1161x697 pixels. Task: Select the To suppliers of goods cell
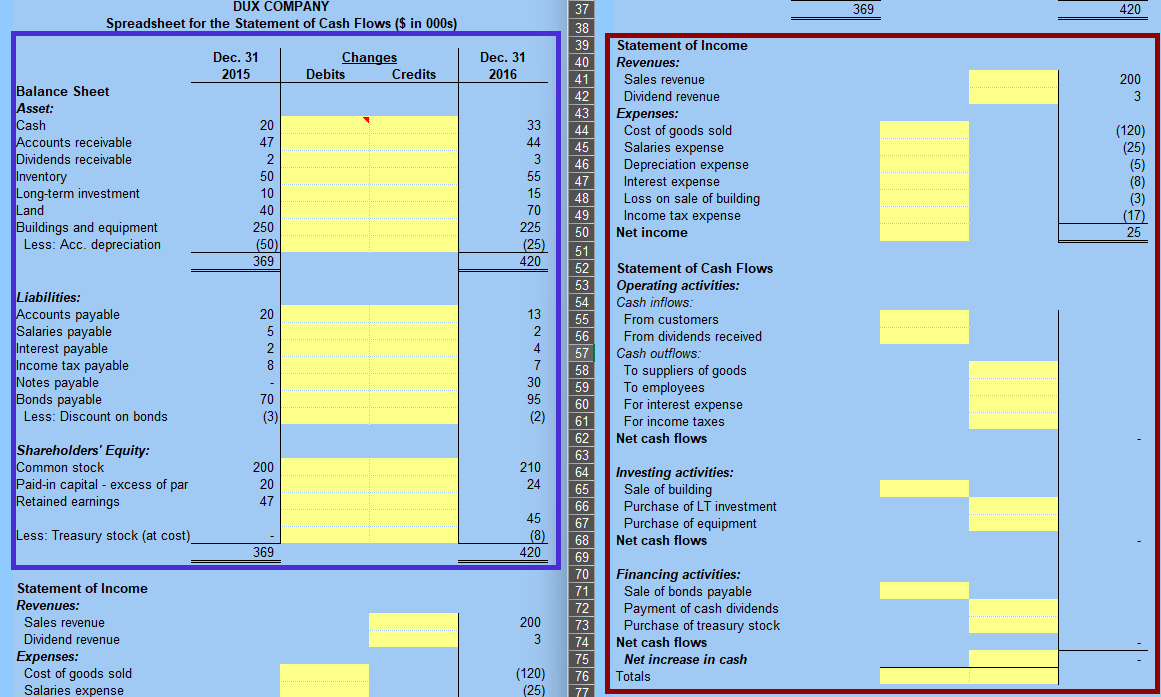point(1013,370)
